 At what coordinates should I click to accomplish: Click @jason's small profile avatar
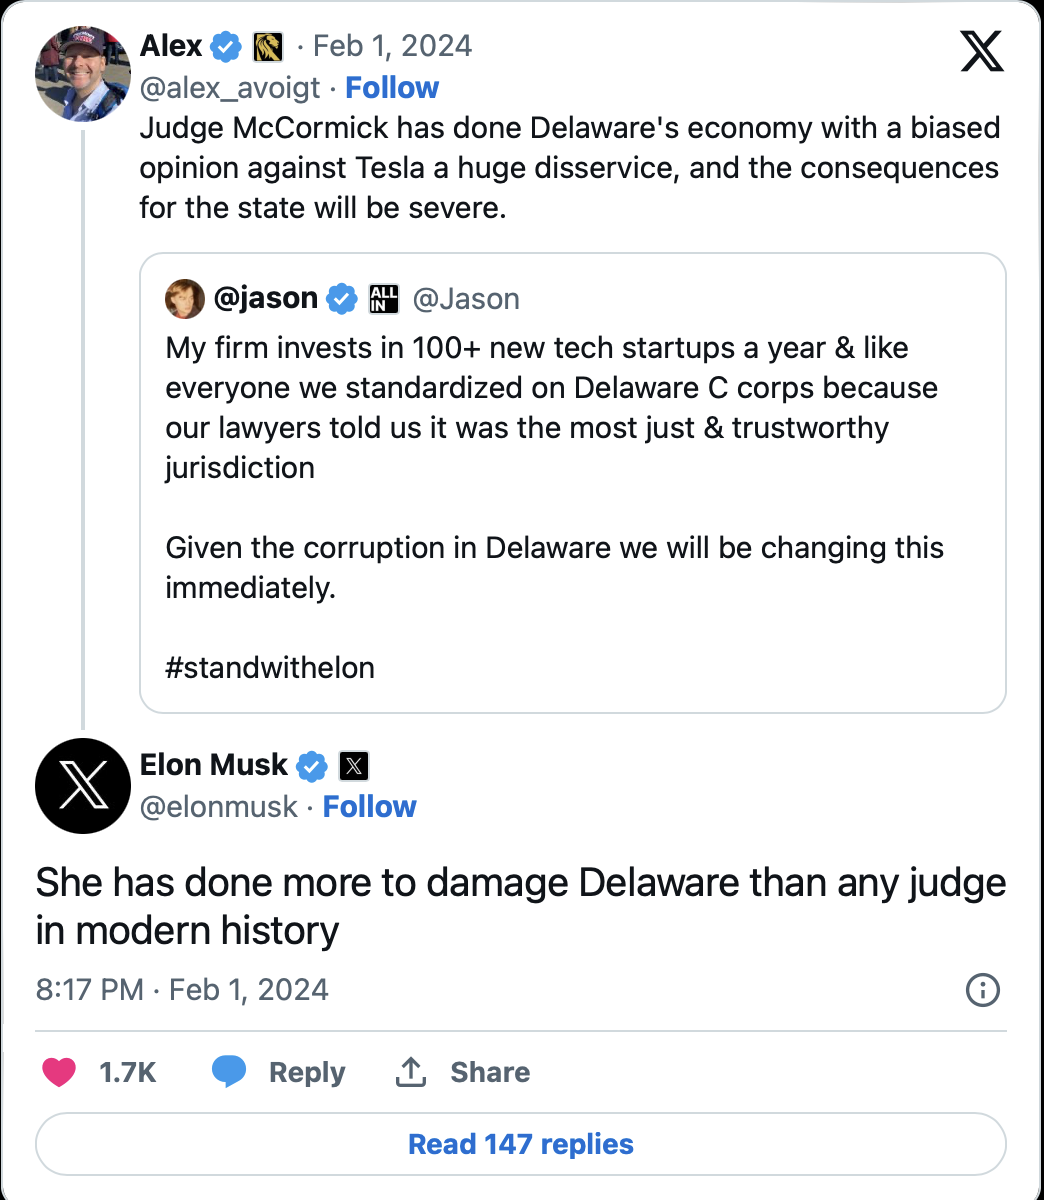(184, 298)
